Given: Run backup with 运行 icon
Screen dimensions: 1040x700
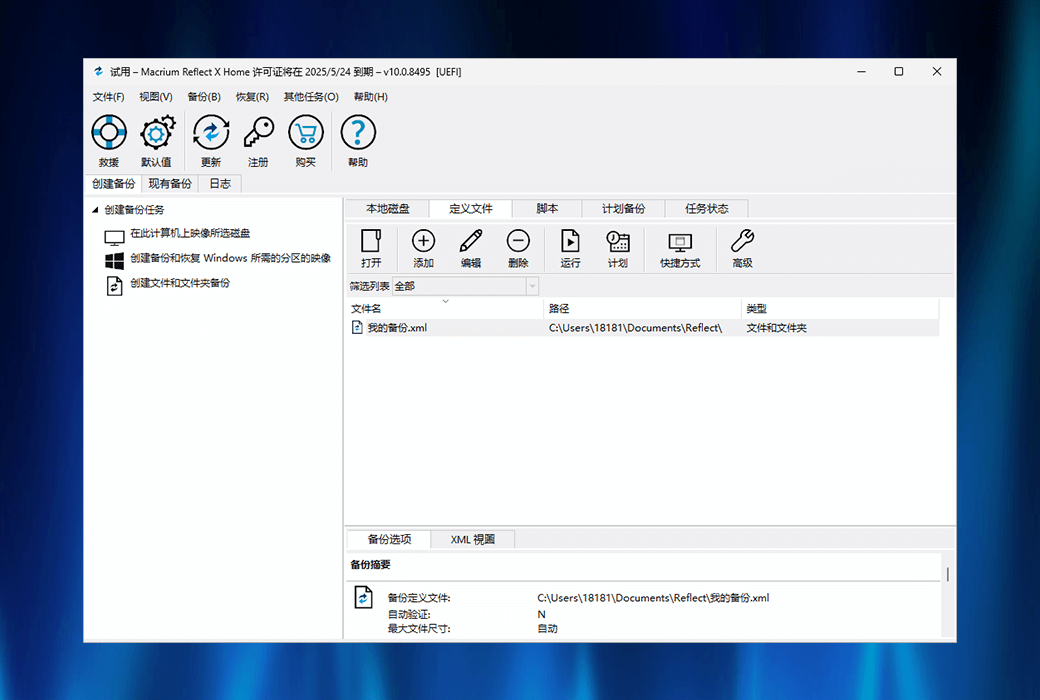Looking at the screenshot, I should pos(570,241).
